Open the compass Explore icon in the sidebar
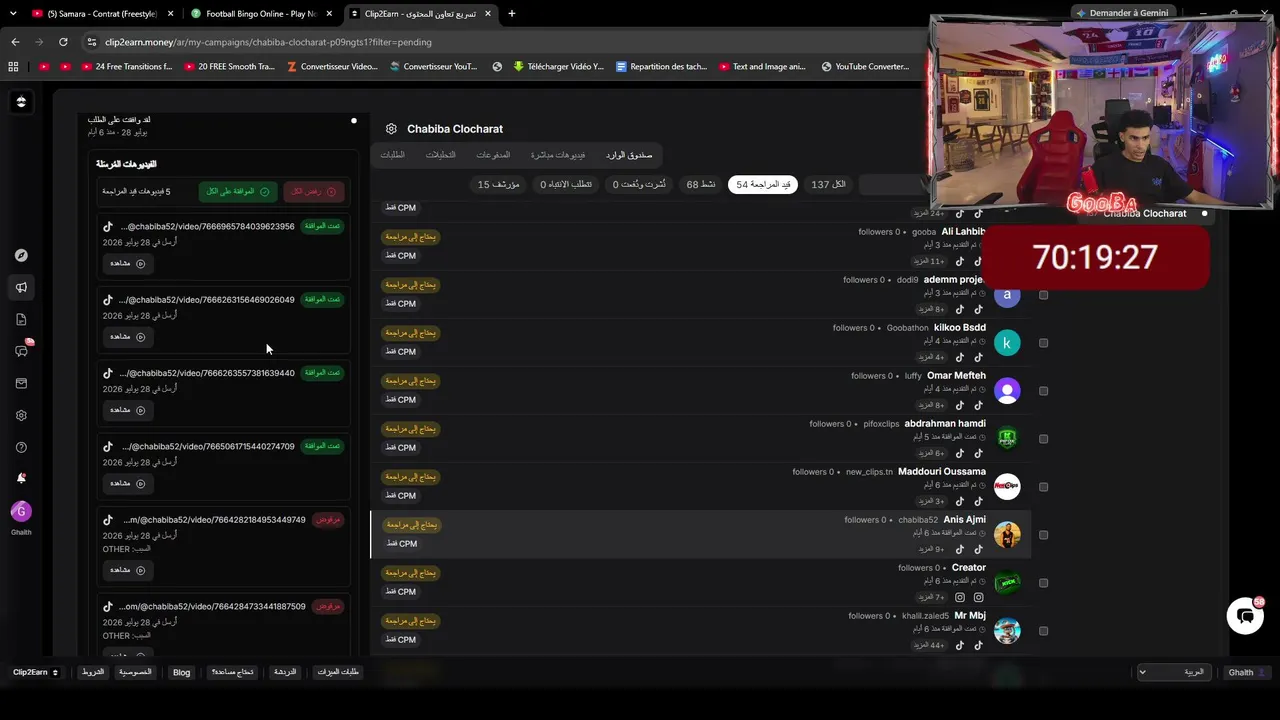Screen dimensions: 1280x720 21,255
